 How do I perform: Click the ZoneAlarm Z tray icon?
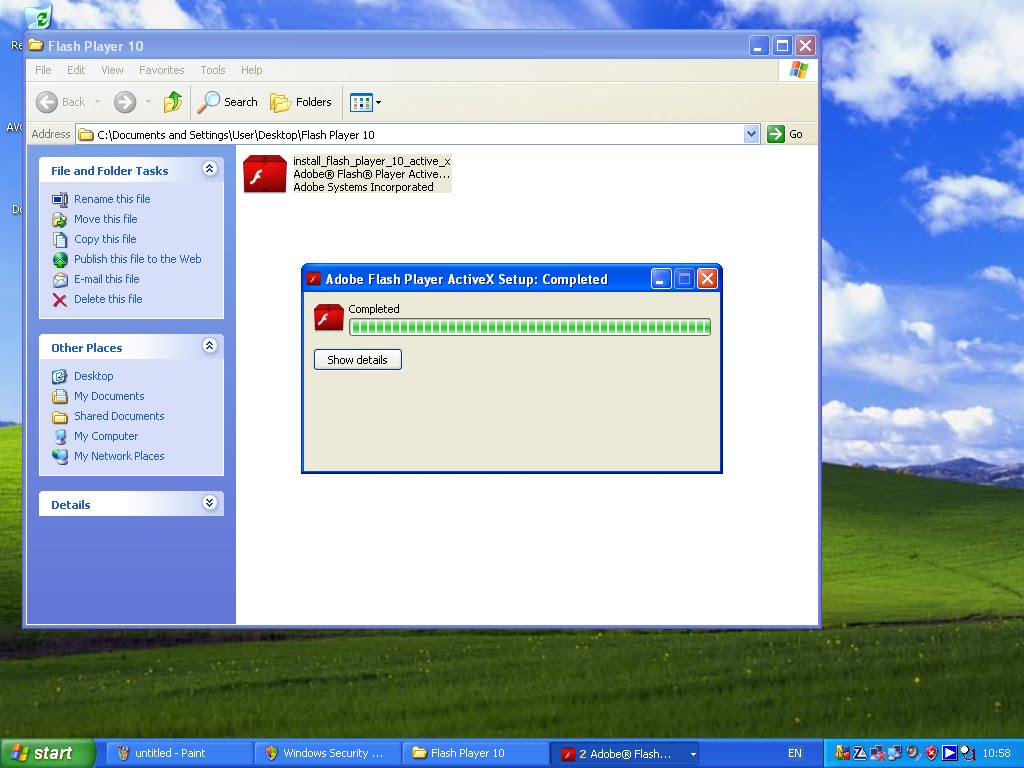(859, 753)
